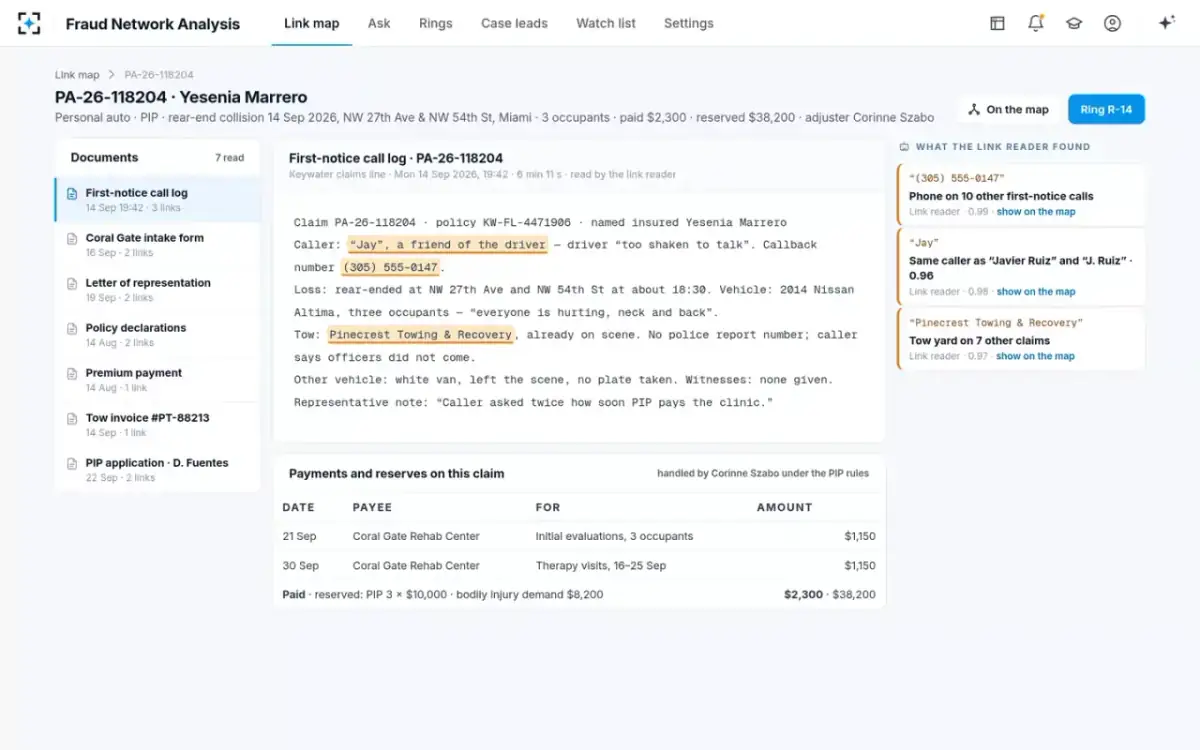
Task: Select the Tow invoice #PT-88213 document
Action: click(x=158, y=424)
